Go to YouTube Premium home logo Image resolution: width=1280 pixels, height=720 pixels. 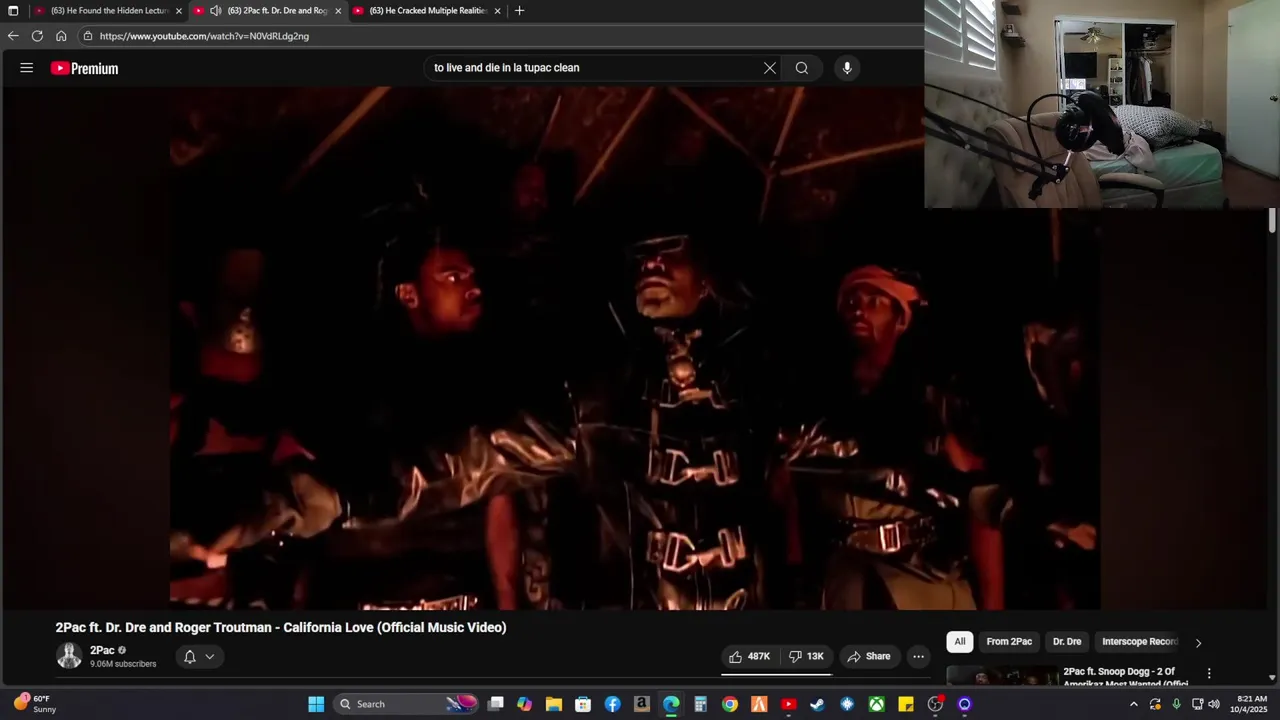tap(85, 68)
